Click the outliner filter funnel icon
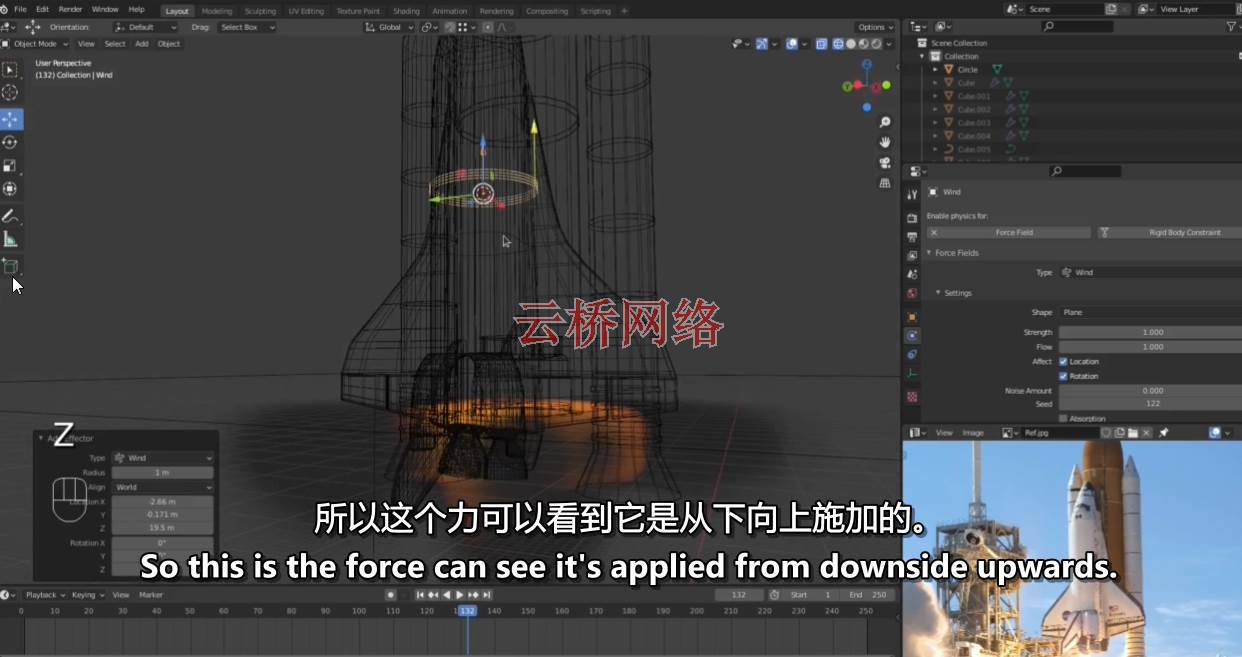Image resolution: width=1242 pixels, height=657 pixels. (1231, 27)
